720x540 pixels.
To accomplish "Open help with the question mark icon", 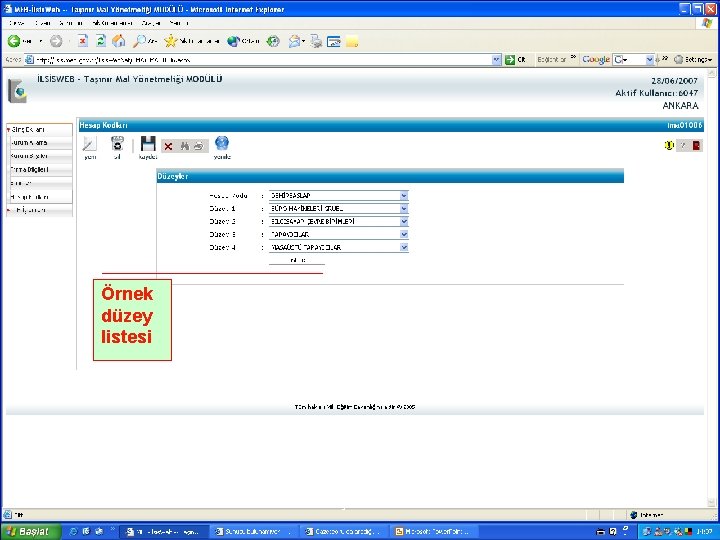I will click(x=683, y=146).
